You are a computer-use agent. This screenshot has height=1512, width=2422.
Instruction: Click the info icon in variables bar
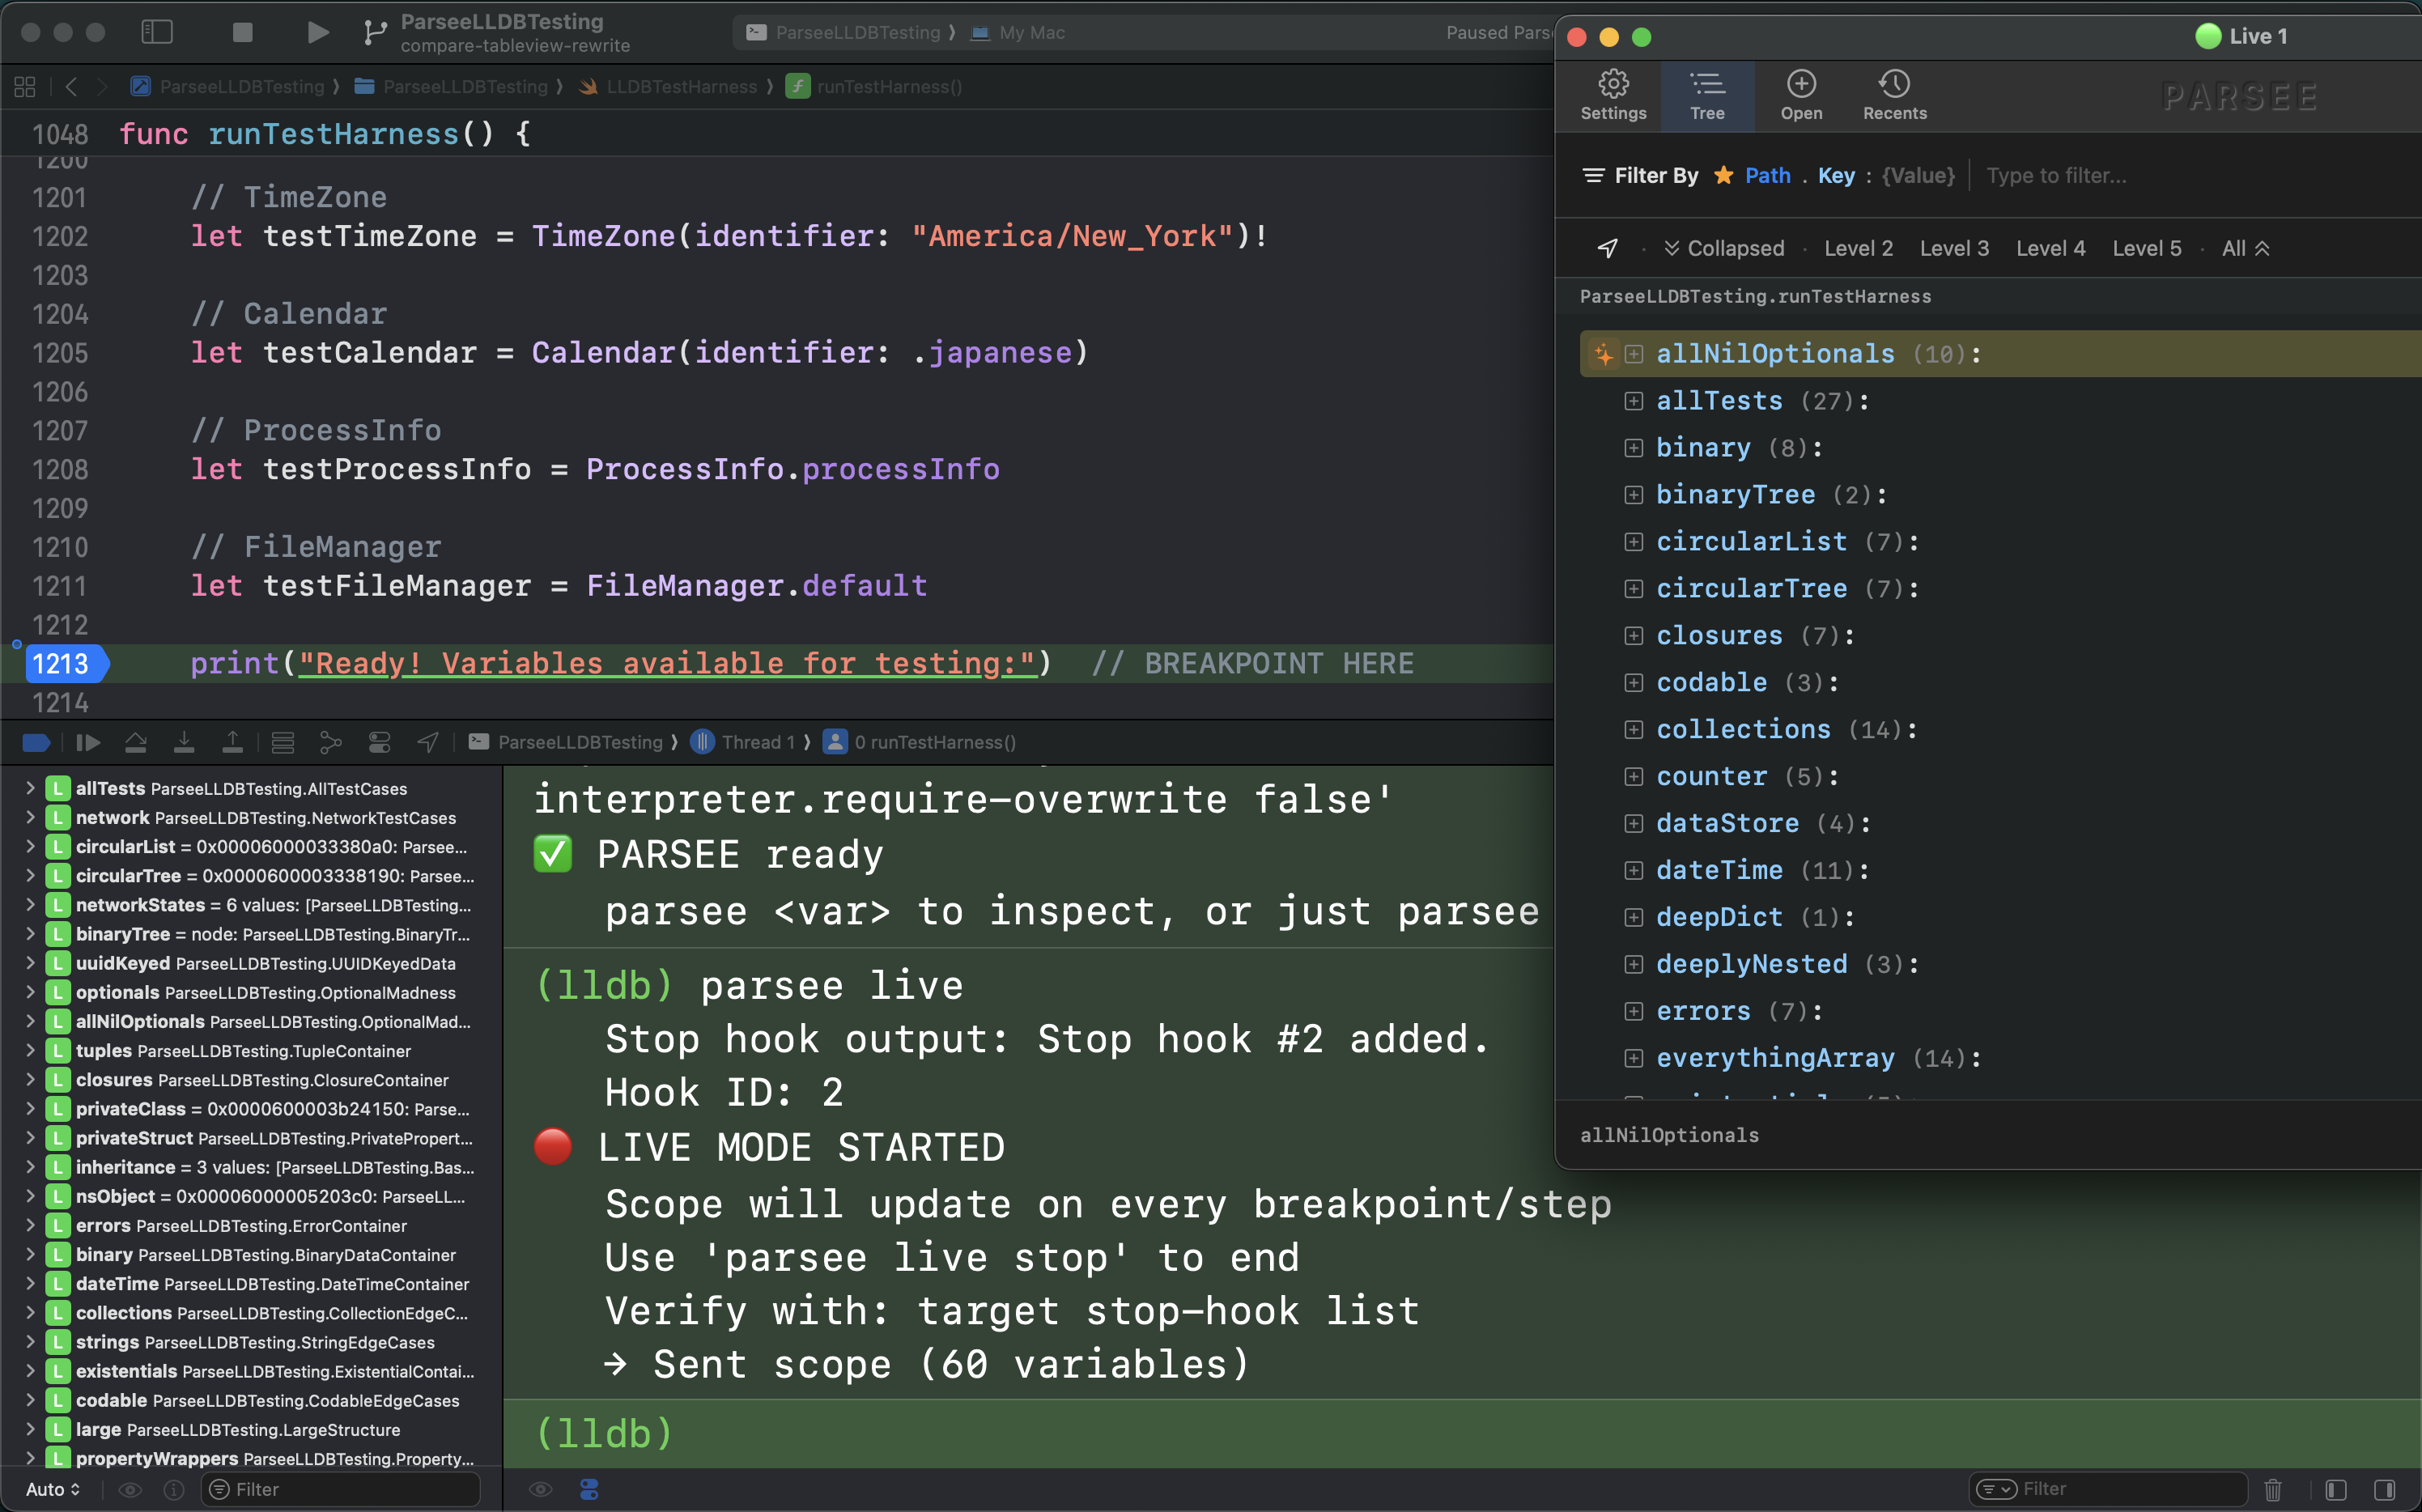[174, 1489]
